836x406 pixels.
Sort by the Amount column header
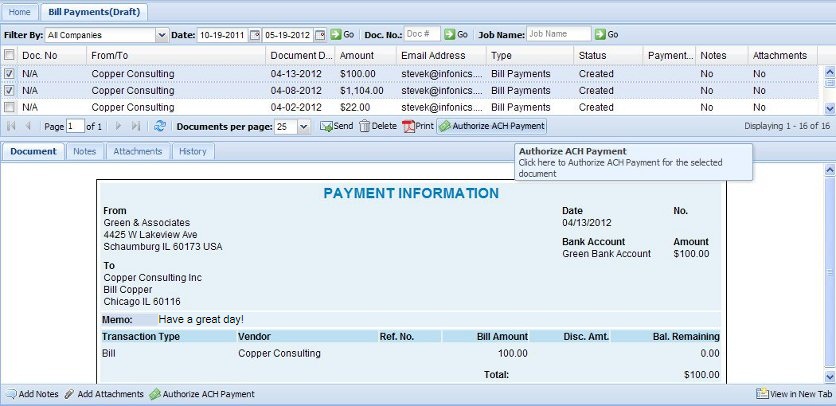tap(364, 55)
